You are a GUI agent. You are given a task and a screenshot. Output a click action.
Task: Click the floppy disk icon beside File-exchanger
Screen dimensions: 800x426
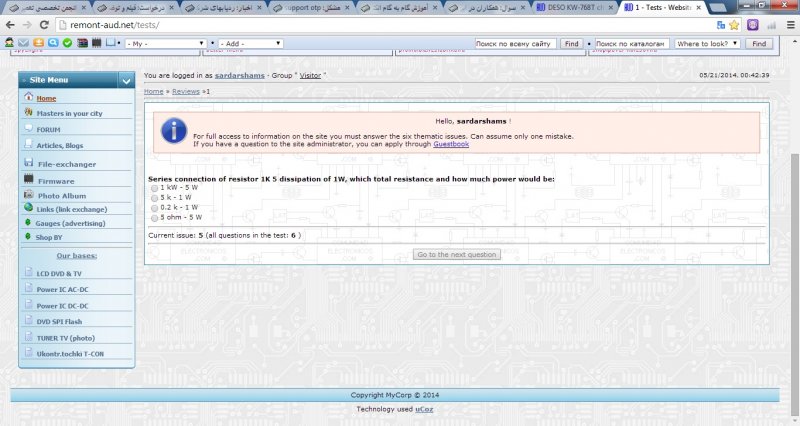pyautogui.click(x=29, y=163)
